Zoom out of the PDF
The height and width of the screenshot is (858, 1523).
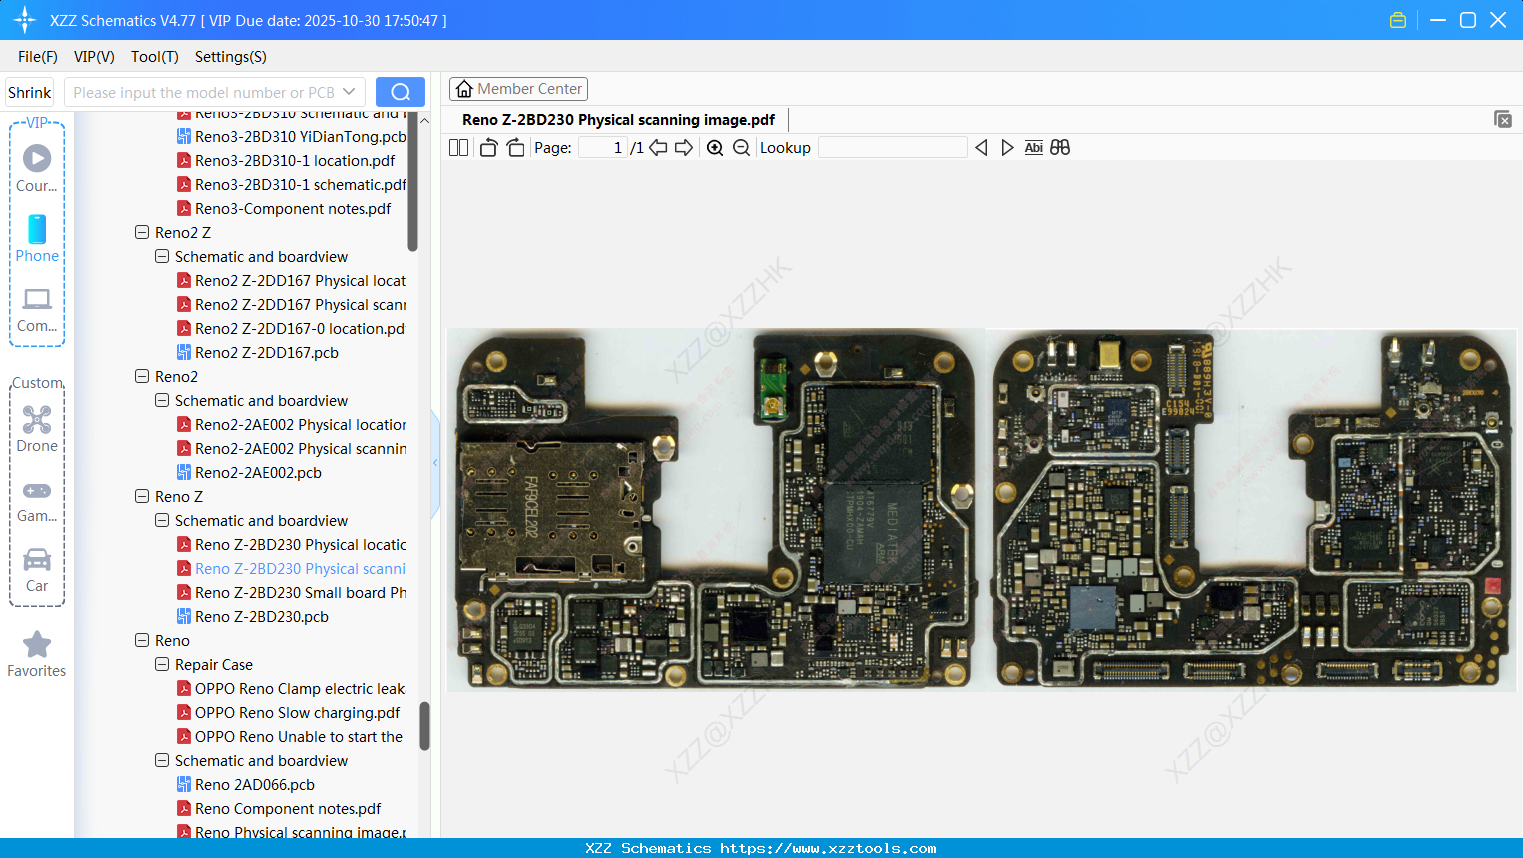click(741, 148)
